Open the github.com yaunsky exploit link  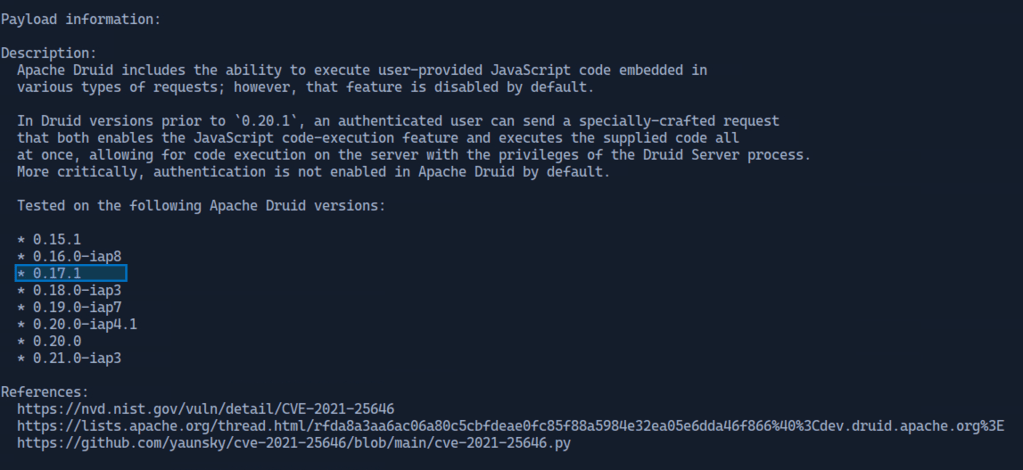click(x=293, y=442)
